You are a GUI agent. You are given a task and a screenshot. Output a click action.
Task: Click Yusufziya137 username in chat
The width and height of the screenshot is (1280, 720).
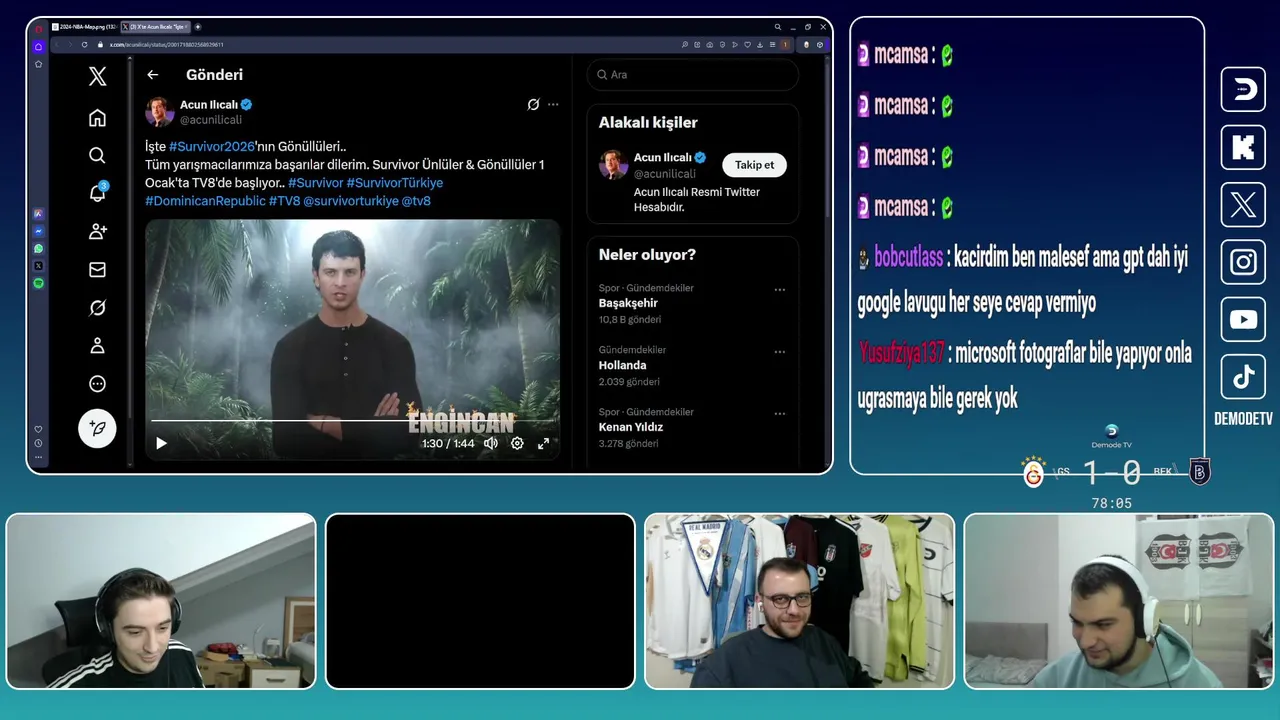(x=901, y=353)
